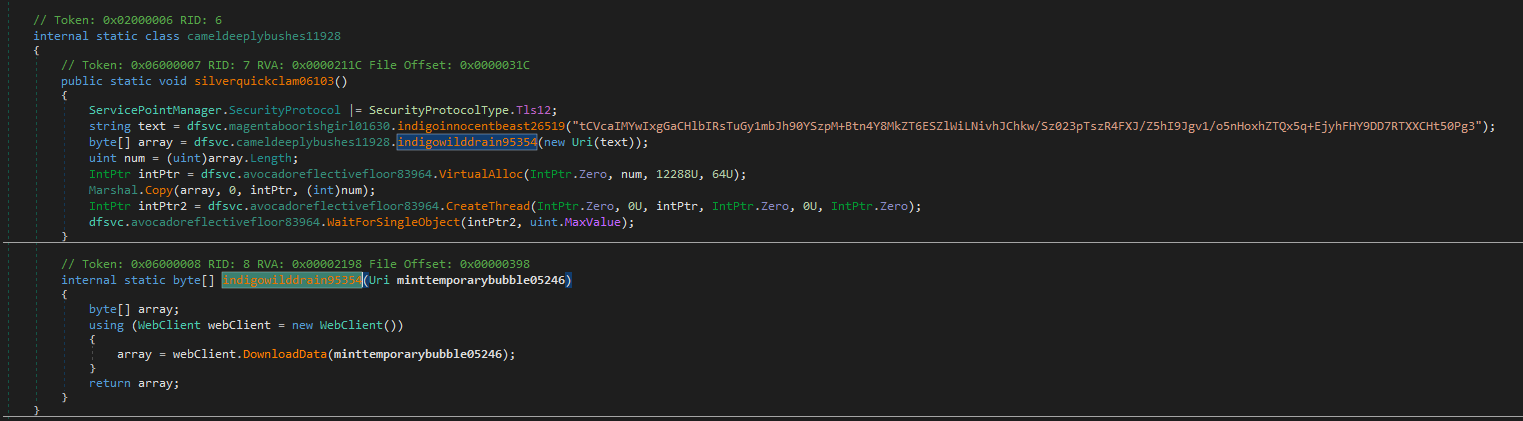
Task: Click File Offset value 0x0000031C
Action: coord(494,65)
